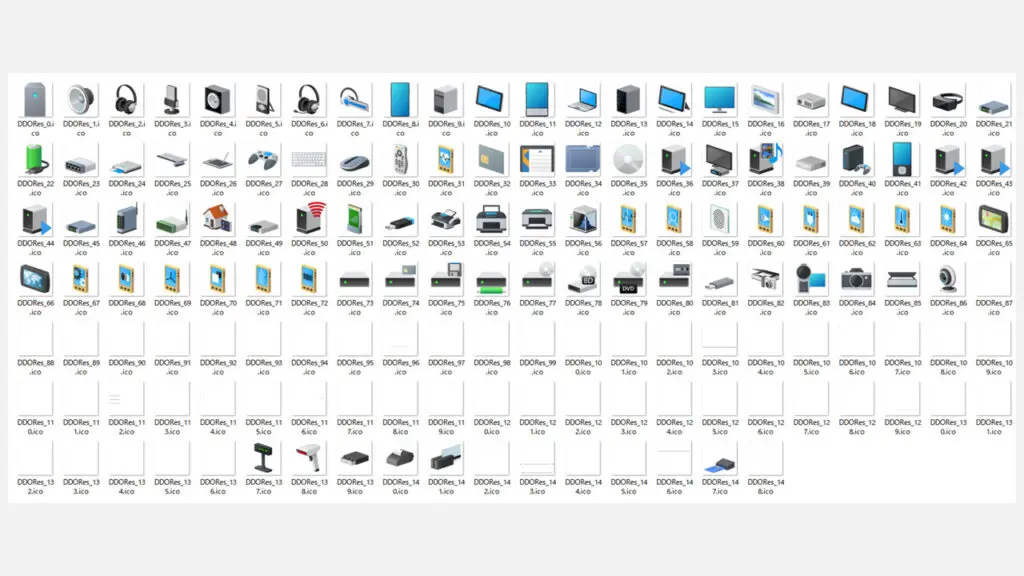Click the DDORes_28 keyboard icon
This screenshot has height=576, width=1024.
308,160
